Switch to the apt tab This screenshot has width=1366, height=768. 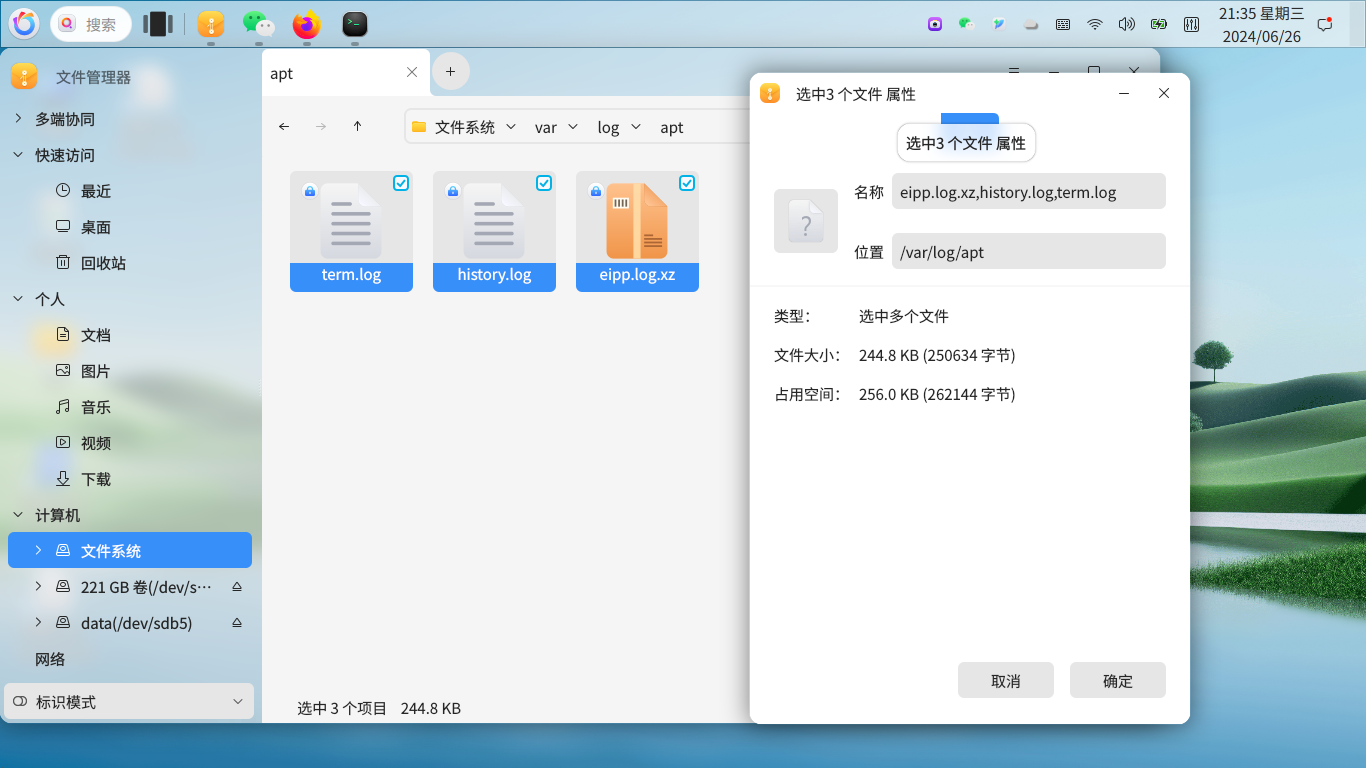345,73
